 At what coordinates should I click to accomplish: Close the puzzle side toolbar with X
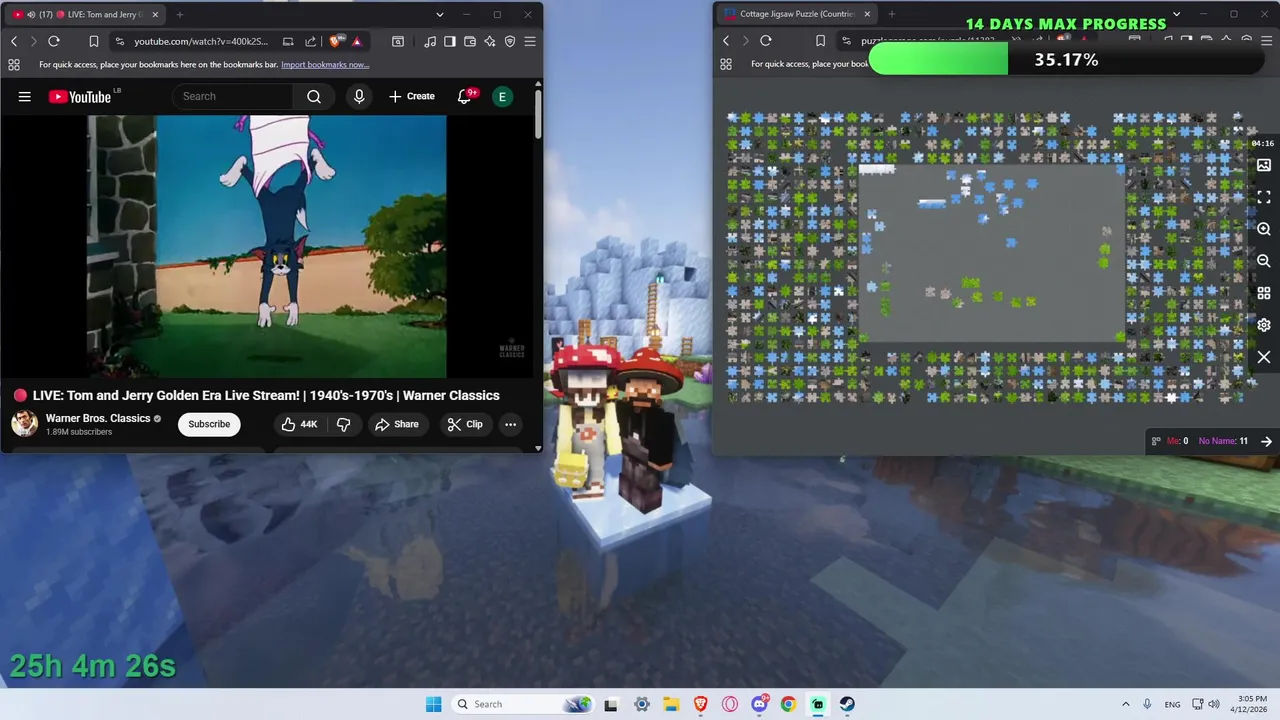point(1264,357)
